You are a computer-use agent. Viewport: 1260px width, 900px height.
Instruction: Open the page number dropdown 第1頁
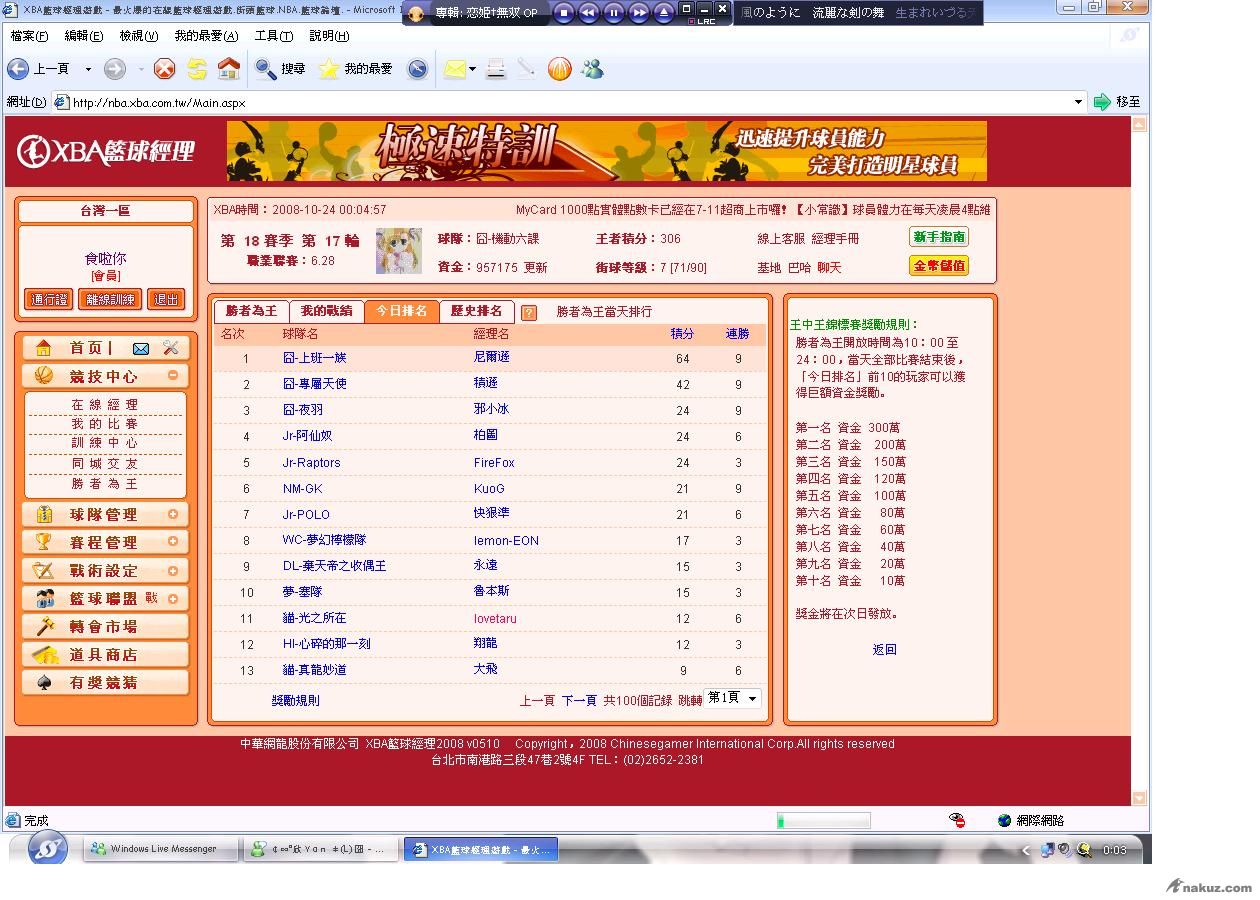[734, 698]
